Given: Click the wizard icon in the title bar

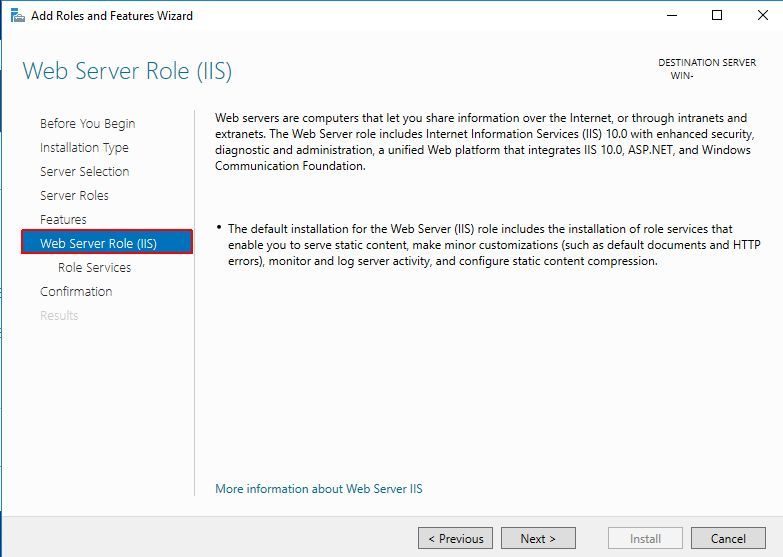Looking at the screenshot, I should point(15,16).
